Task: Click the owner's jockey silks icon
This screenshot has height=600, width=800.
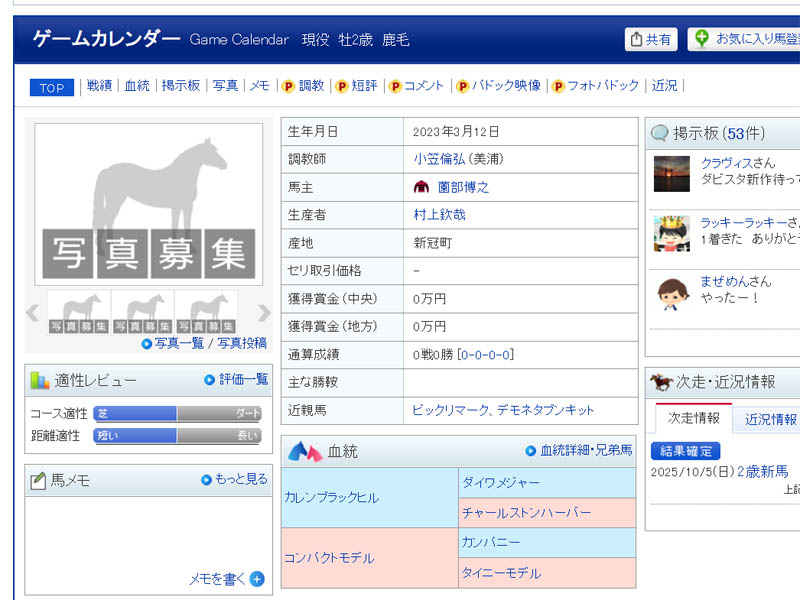Action: pyautogui.click(x=421, y=187)
